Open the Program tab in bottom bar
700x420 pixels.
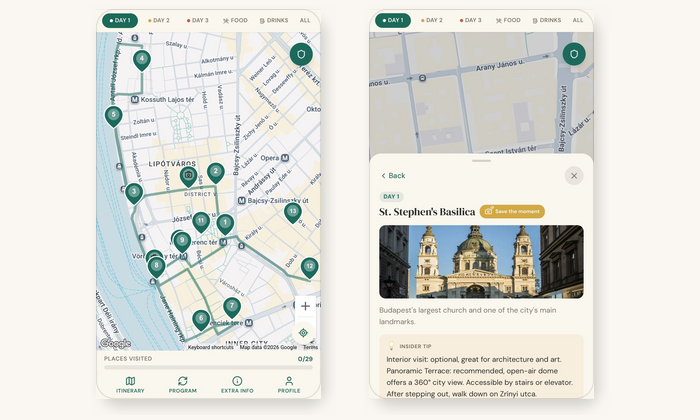[x=183, y=384]
